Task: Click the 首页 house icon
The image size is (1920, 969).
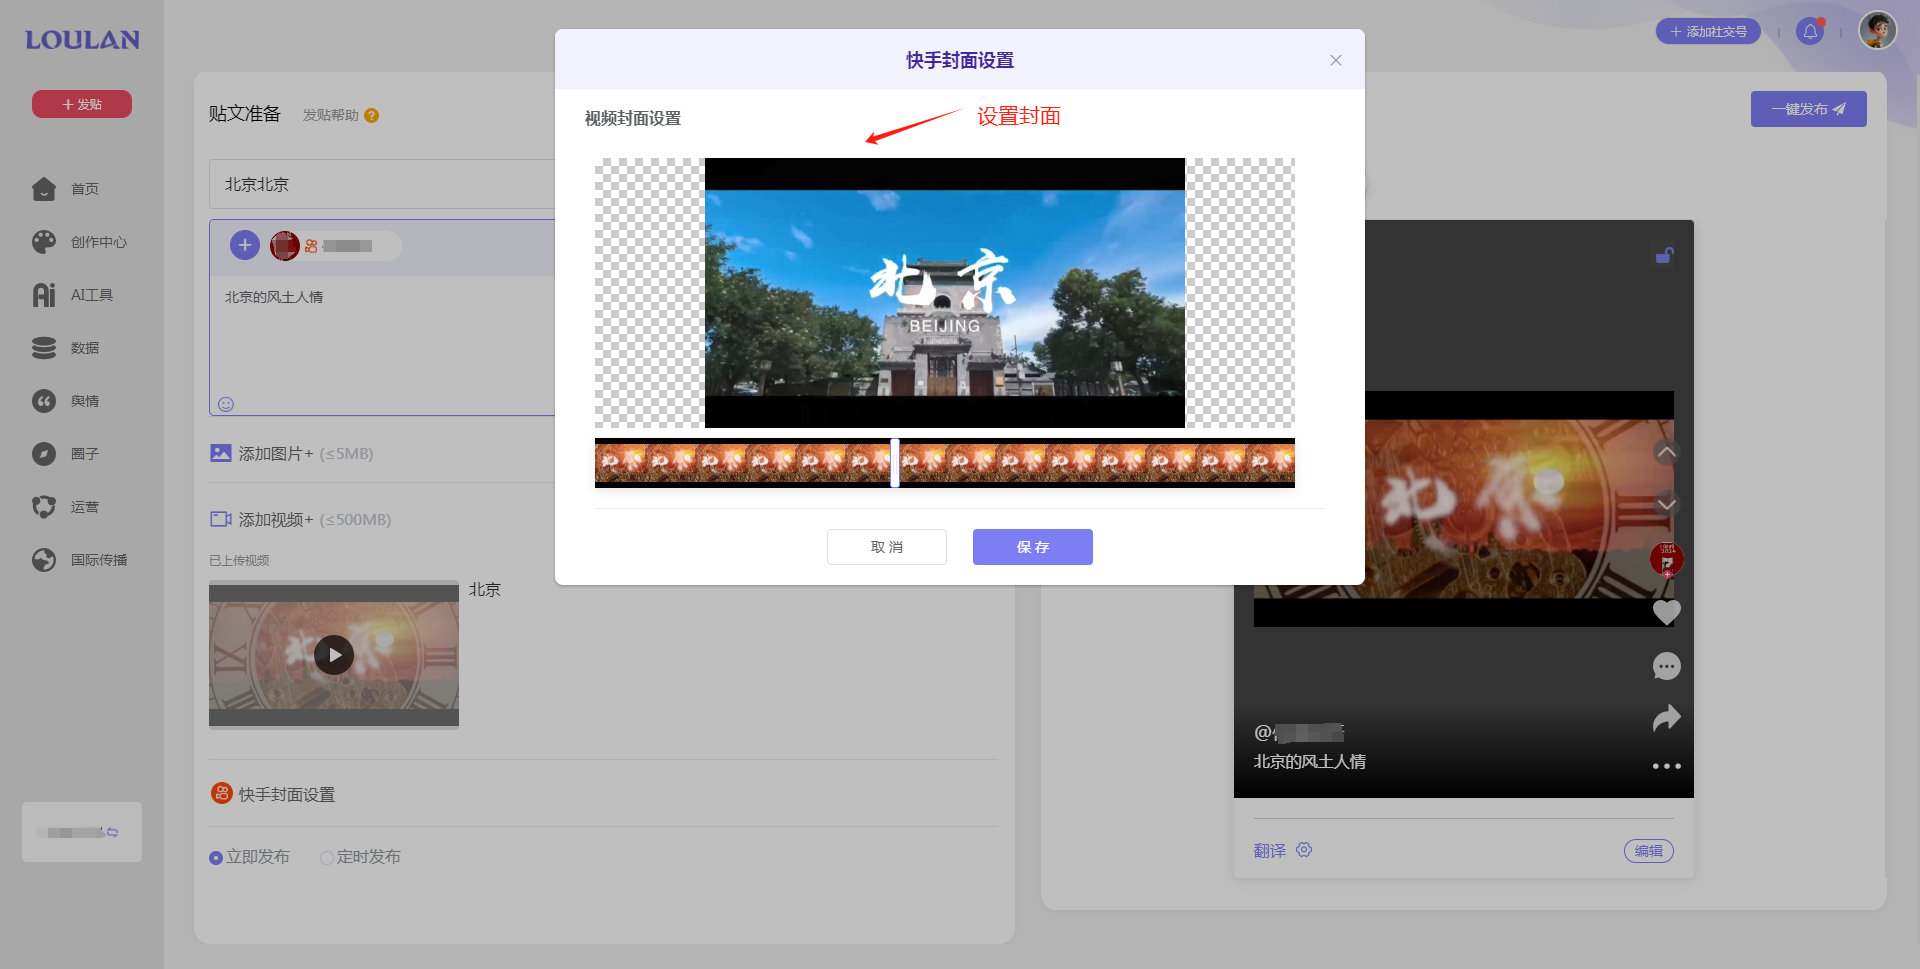Action: tap(44, 189)
